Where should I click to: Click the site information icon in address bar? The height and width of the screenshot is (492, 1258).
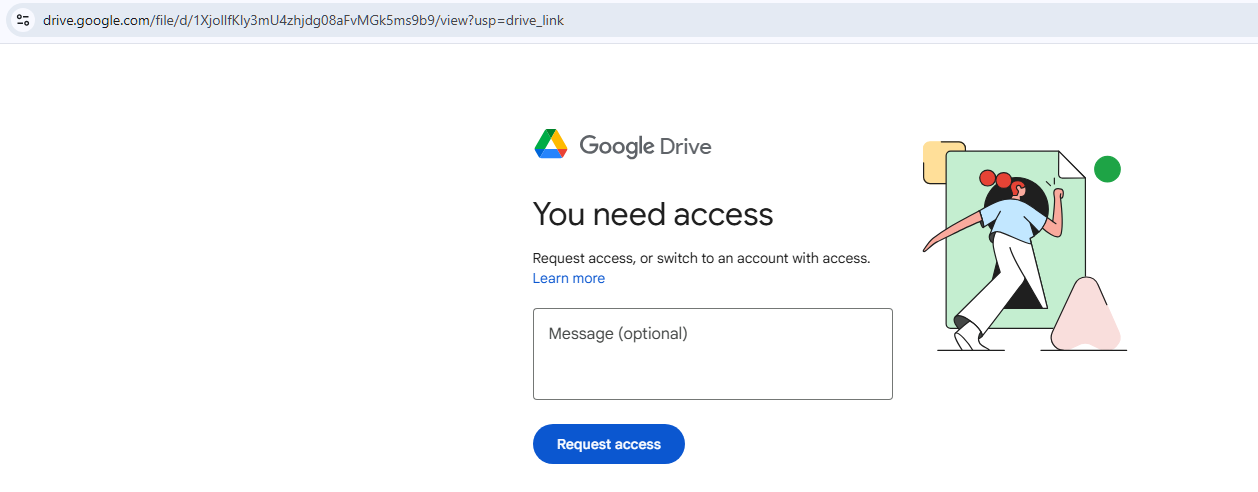coord(23,20)
